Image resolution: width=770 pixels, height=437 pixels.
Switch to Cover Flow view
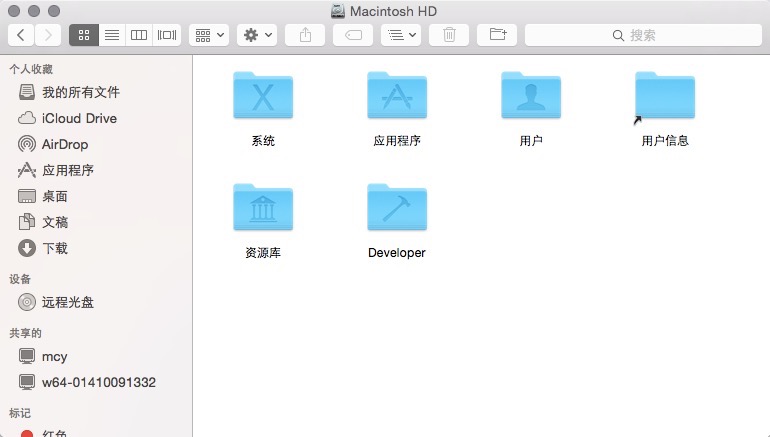point(167,35)
